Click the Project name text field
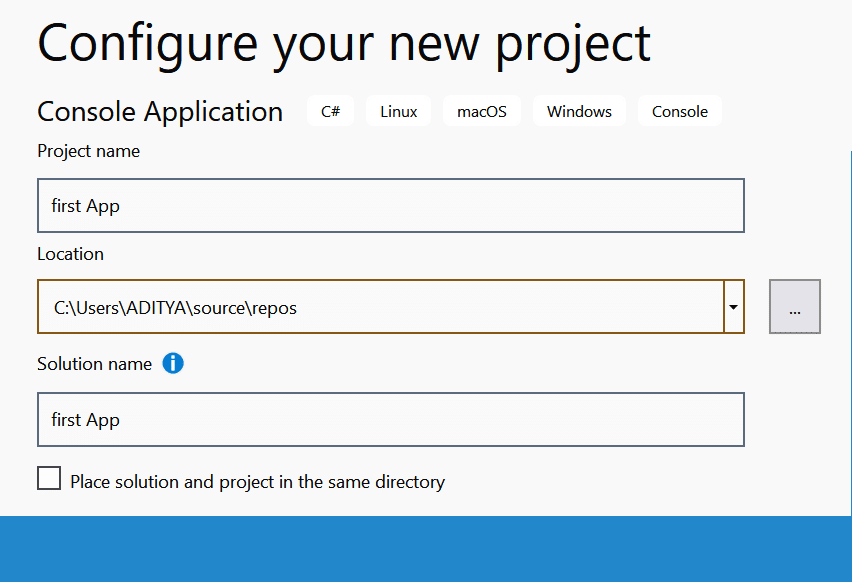 tap(390, 206)
